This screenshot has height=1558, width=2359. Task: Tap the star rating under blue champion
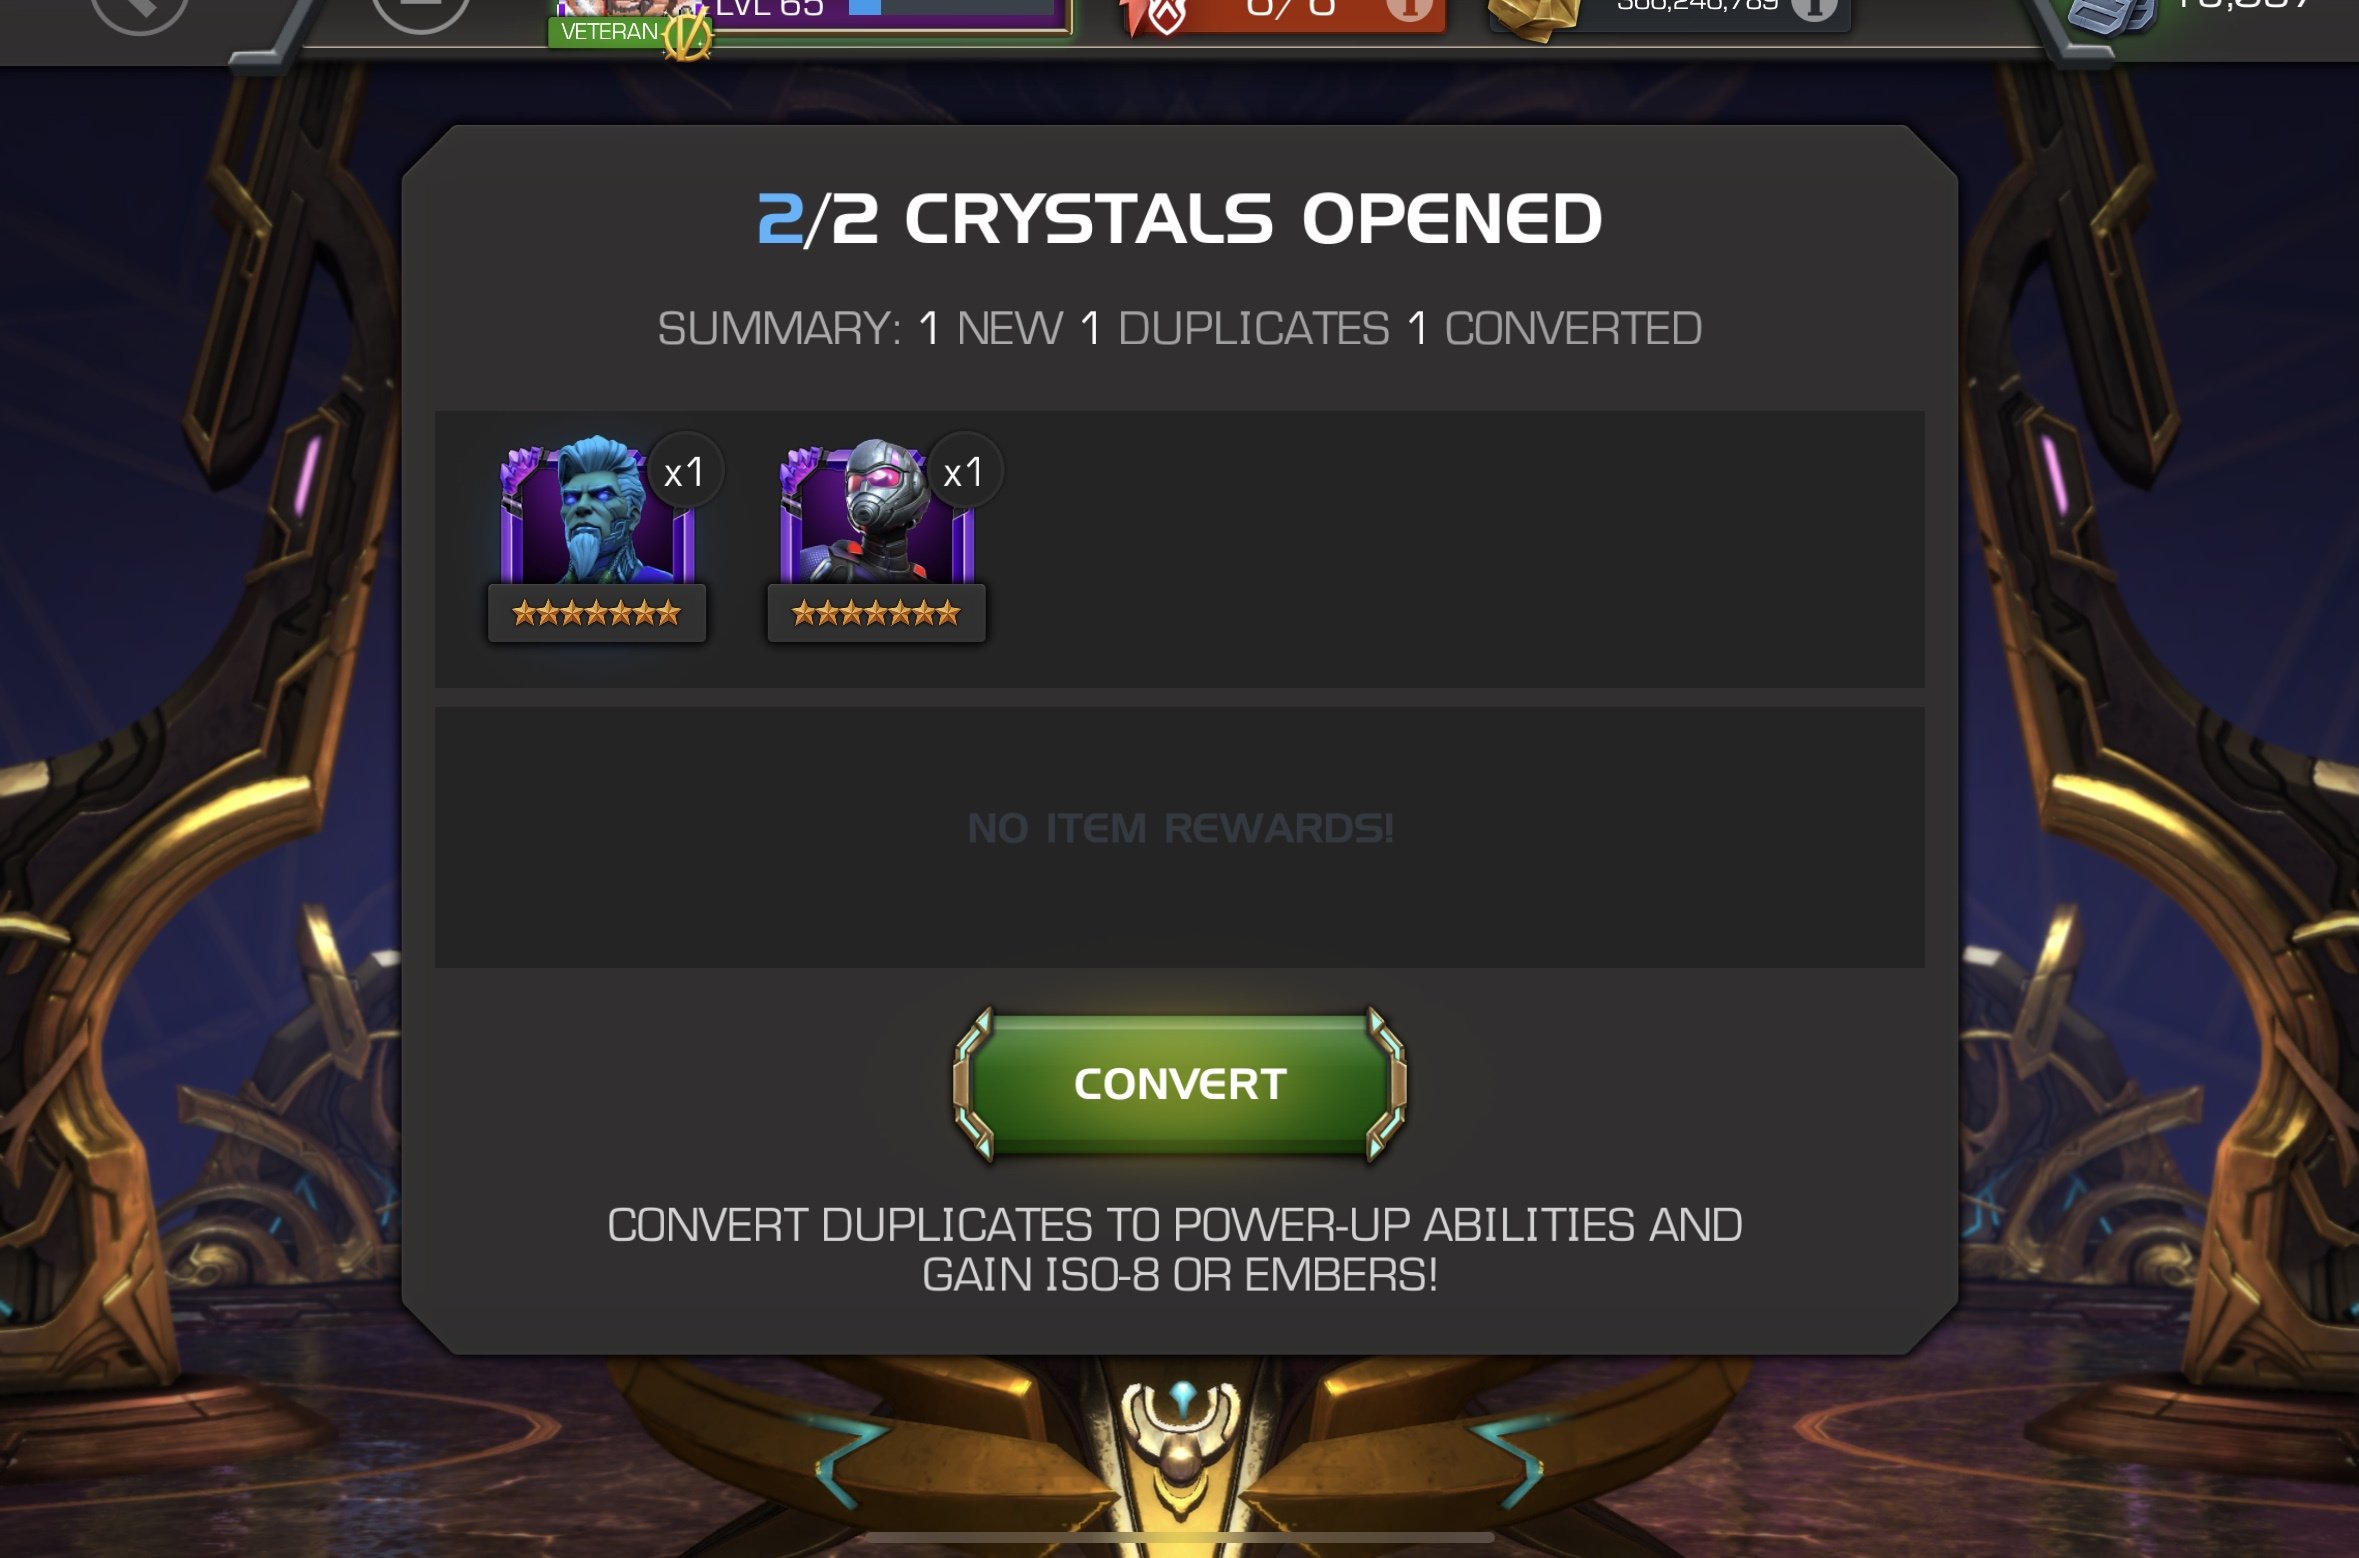tap(597, 613)
